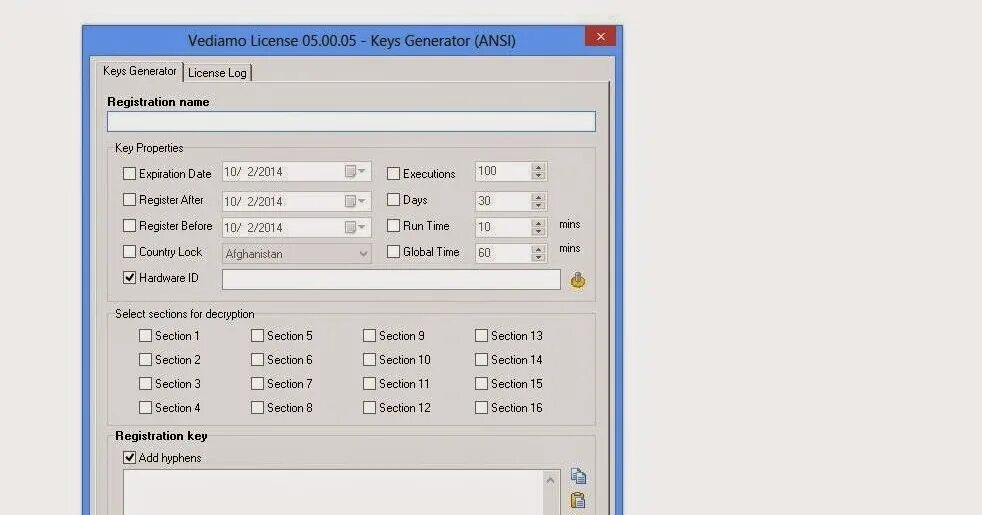Viewport: 982px width, 515px height.
Task: Click the Days value field showing 30
Action: coord(503,201)
